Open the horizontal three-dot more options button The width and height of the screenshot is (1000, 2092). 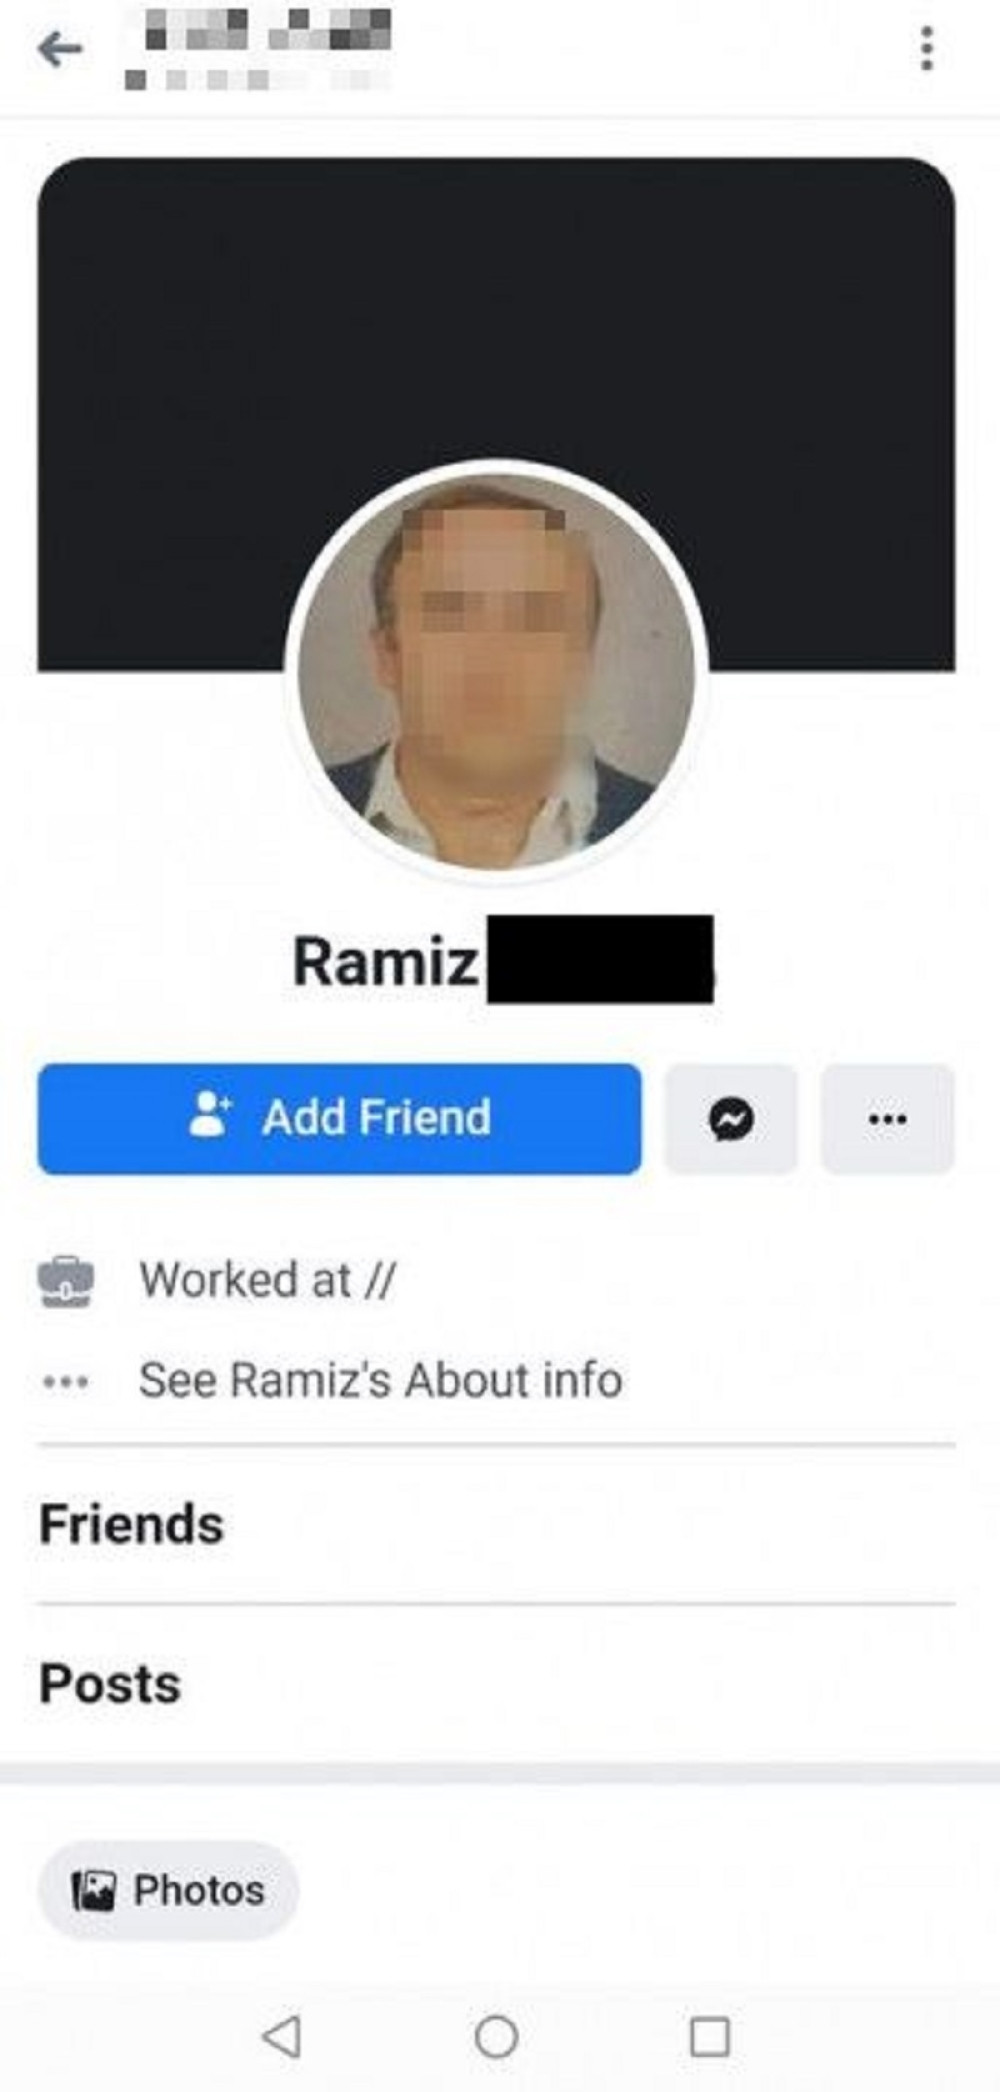pos(887,1118)
